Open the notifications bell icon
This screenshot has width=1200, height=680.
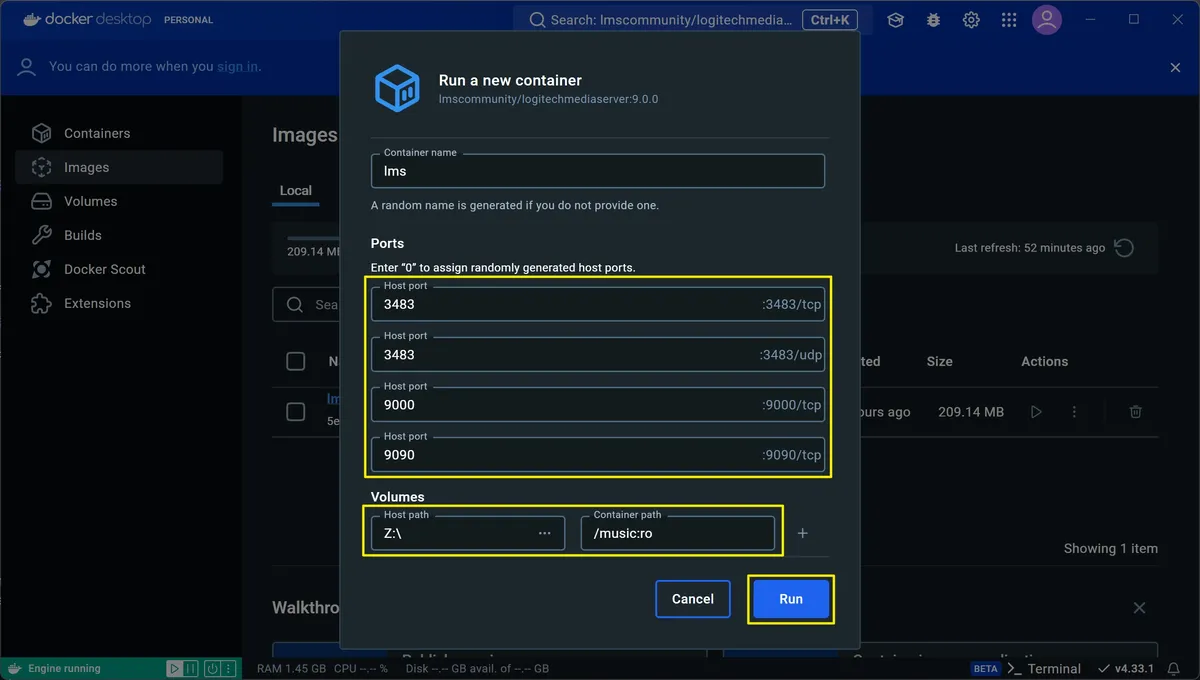(x=1174, y=668)
